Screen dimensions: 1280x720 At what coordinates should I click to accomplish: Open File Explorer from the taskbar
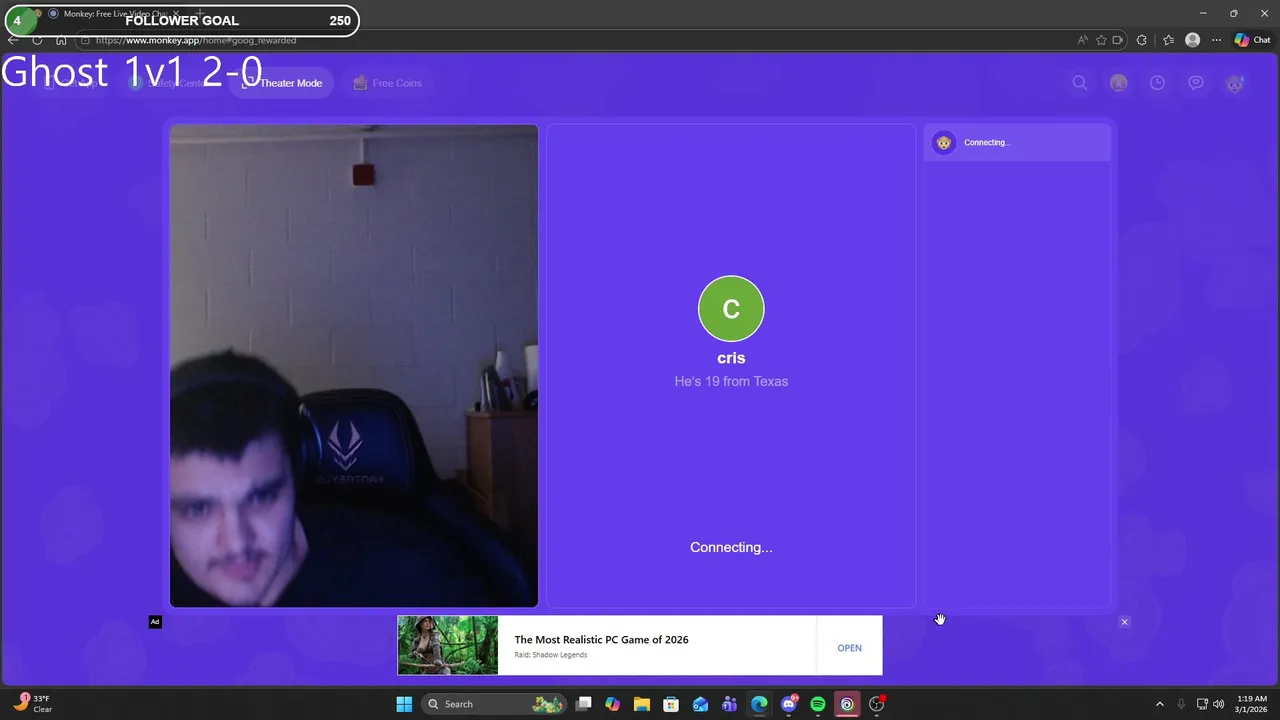click(x=642, y=704)
